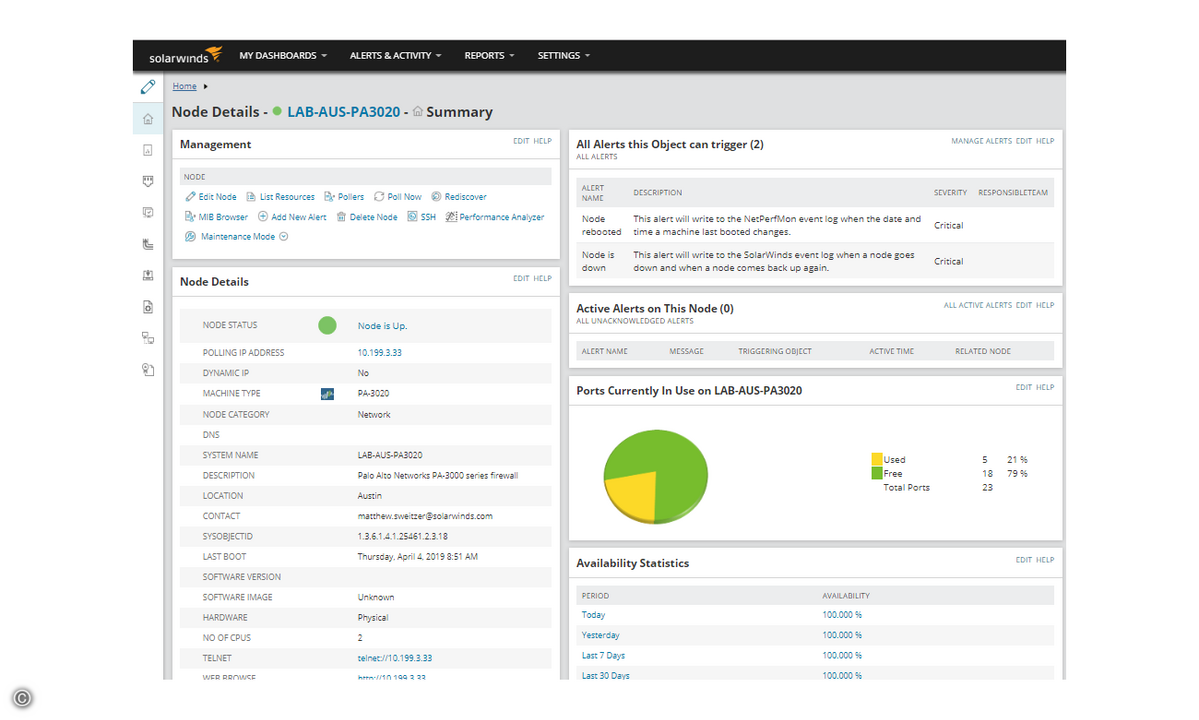1199x720 pixels.
Task: Click the Home breadcrumb link
Action: [x=184, y=86]
